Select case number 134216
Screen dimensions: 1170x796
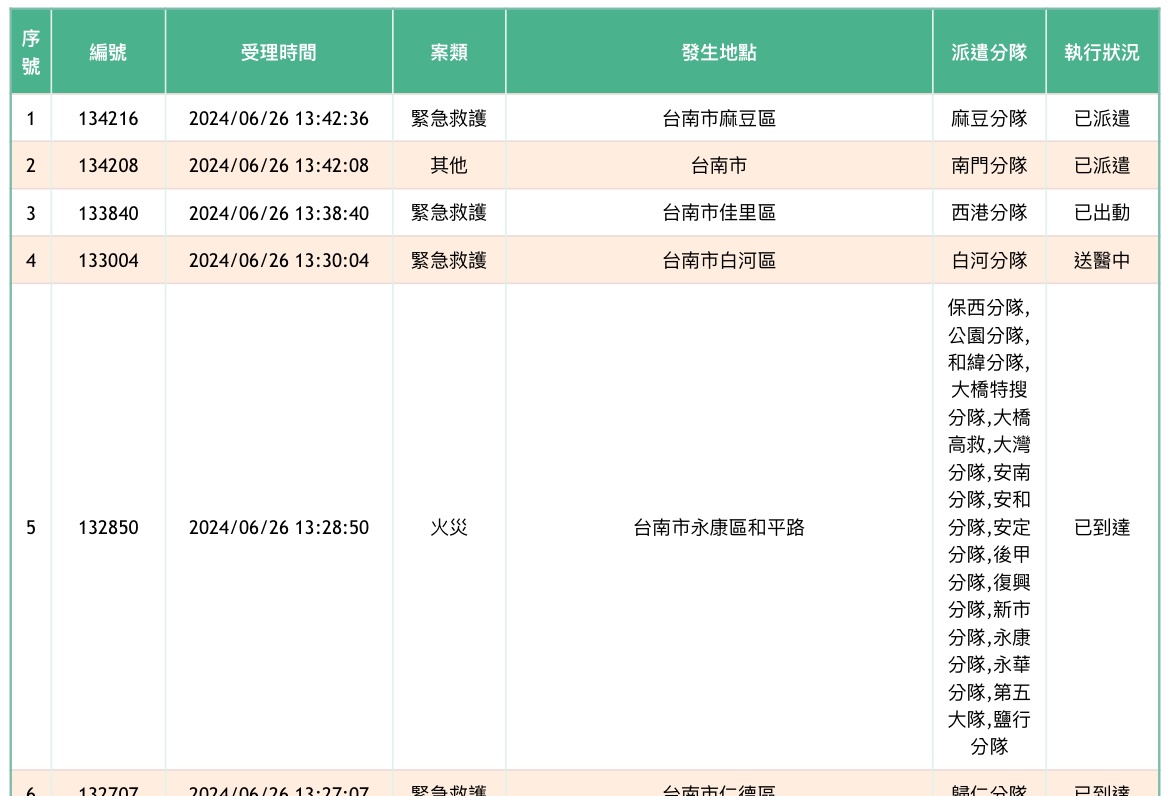[108, 119]
